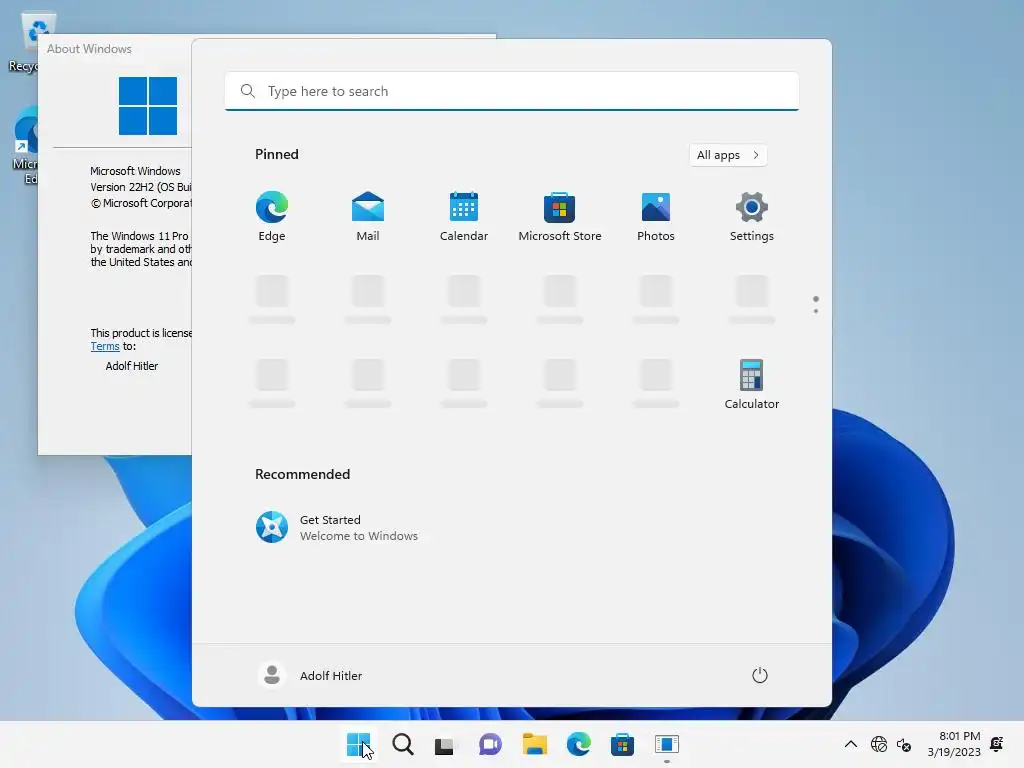Launch Edge from the taskbar
Viewport: 1024px width, 768px height.
coord(579,744)
